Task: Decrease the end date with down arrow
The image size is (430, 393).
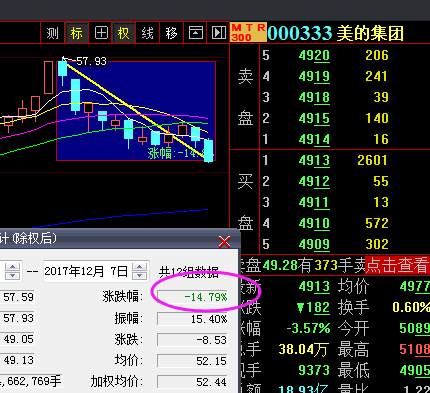Action: point(140,276)
